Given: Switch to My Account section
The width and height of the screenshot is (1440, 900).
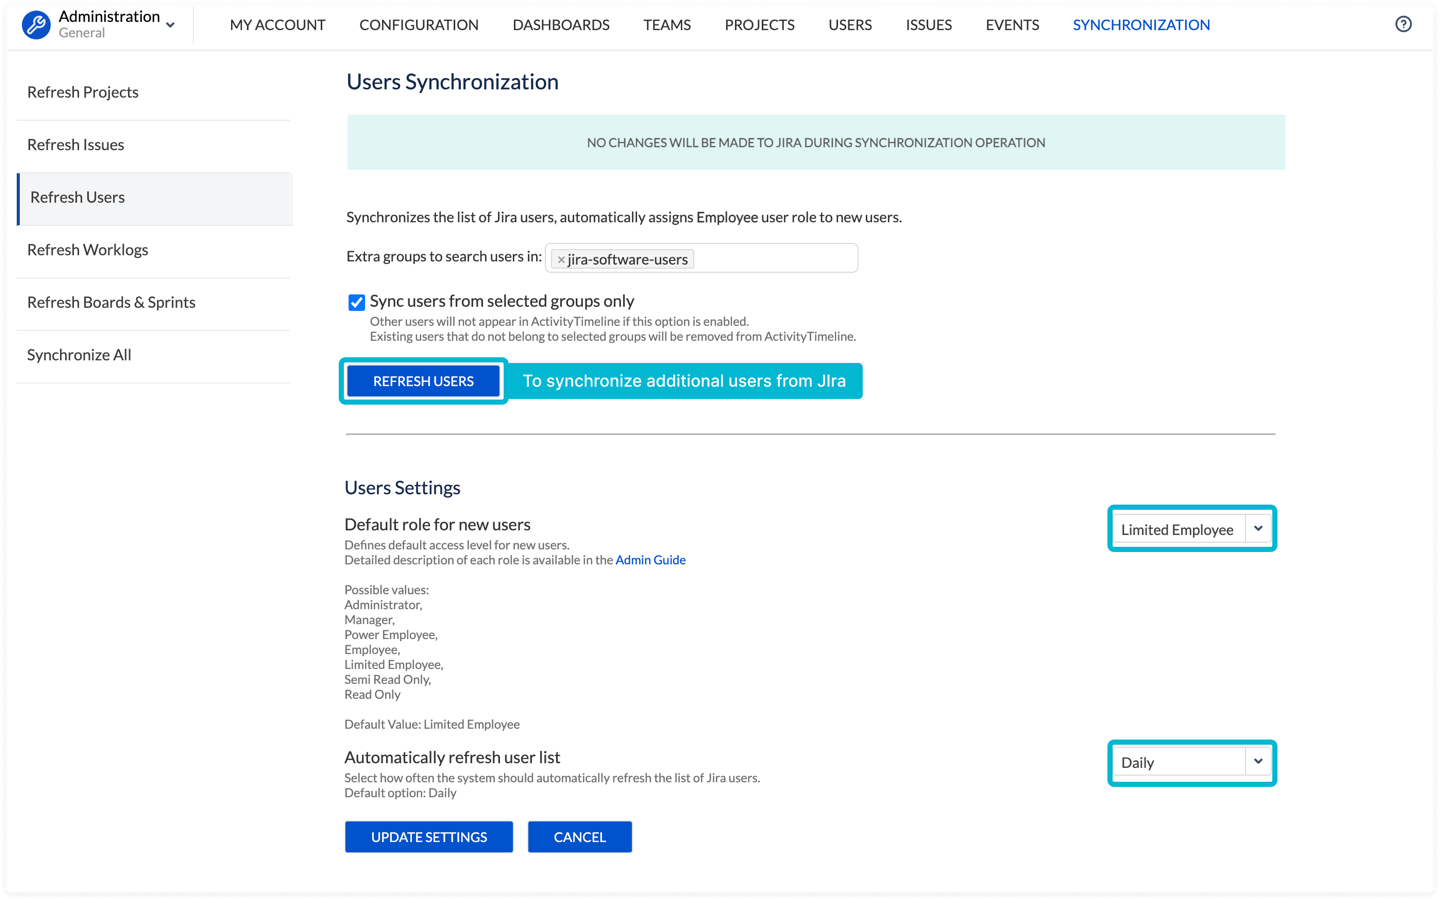Looking at the screenshot, I should tap(277, 25).
